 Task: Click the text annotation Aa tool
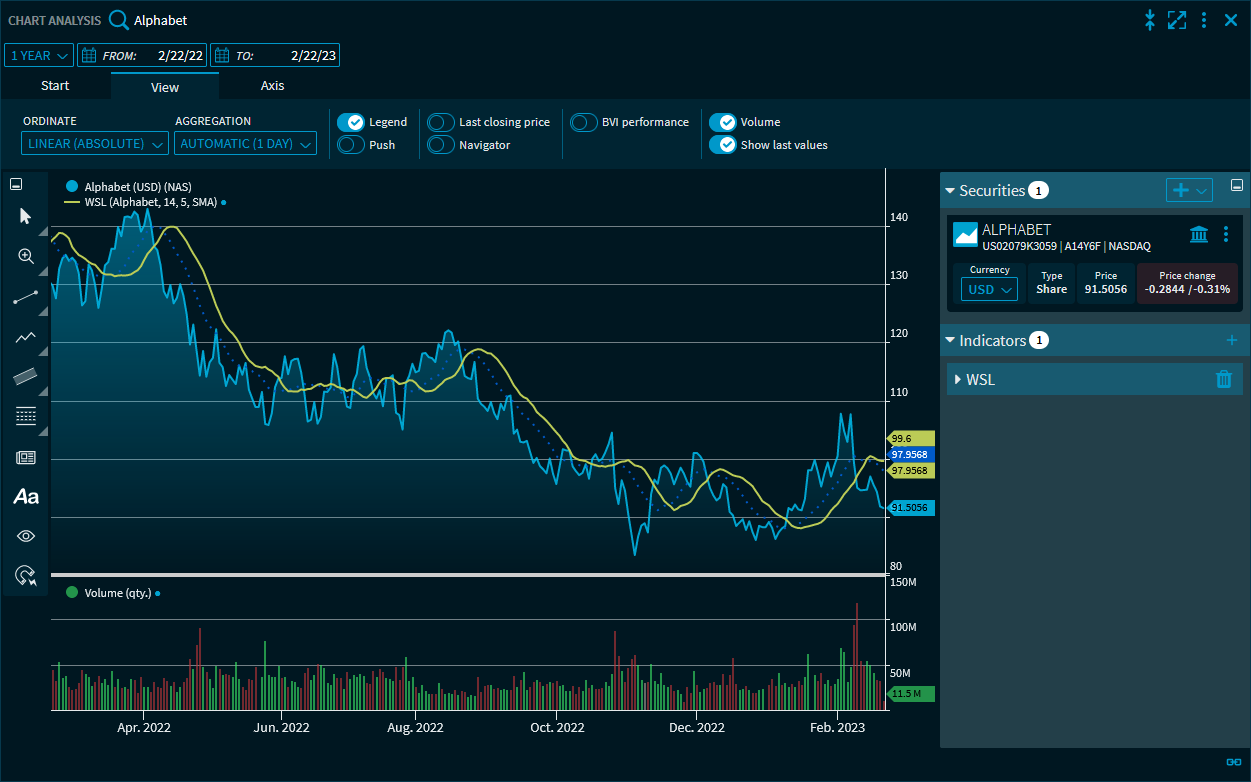pos(26,496)
